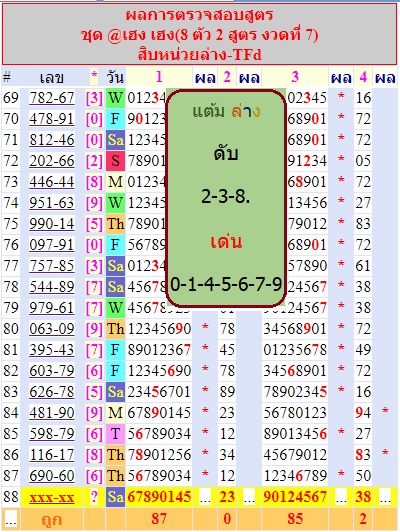Follow the 063-09 link
The width and height of the screenshot is (400, 532).
[52, 329]
